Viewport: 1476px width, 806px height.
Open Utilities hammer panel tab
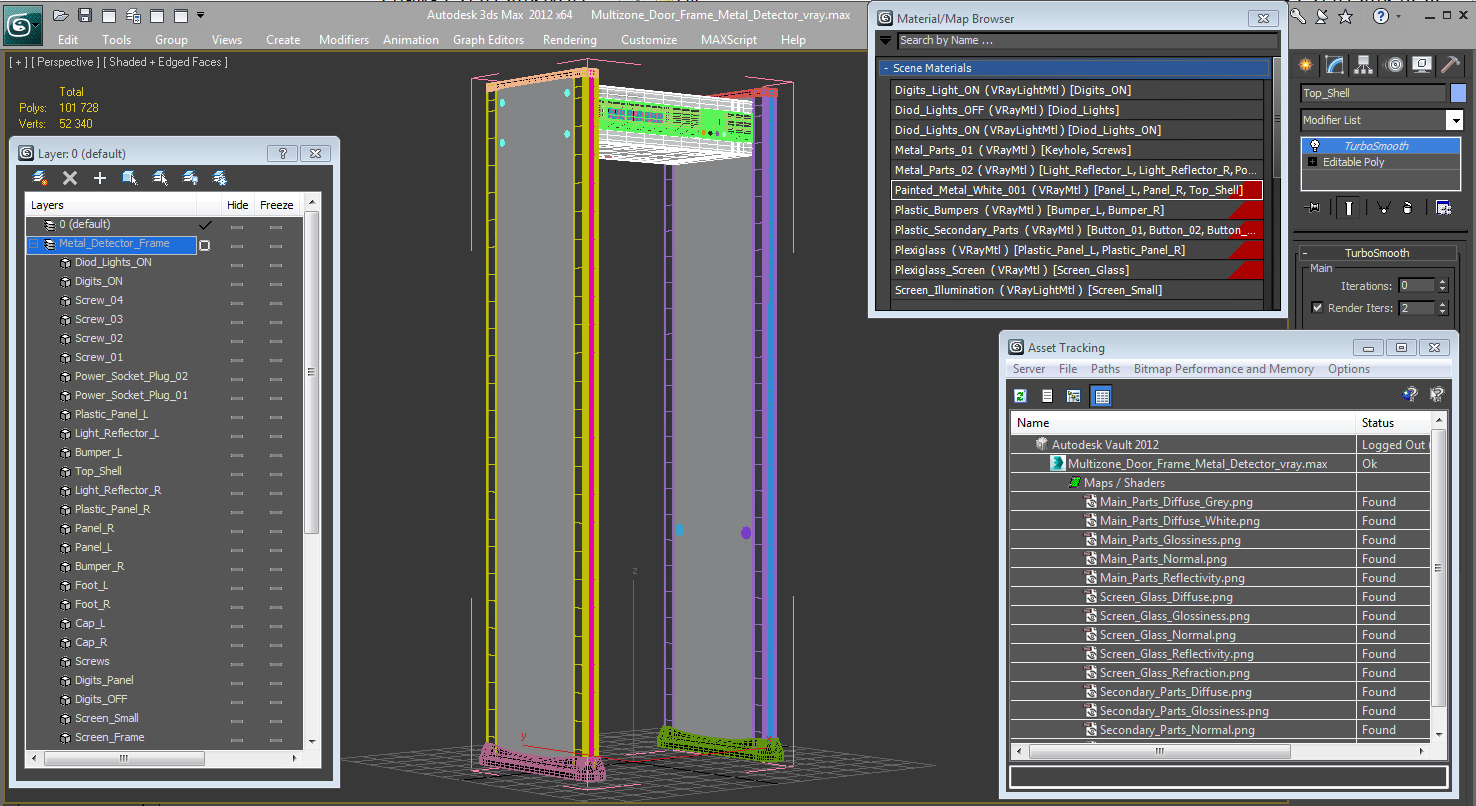tap(1451, 65)
